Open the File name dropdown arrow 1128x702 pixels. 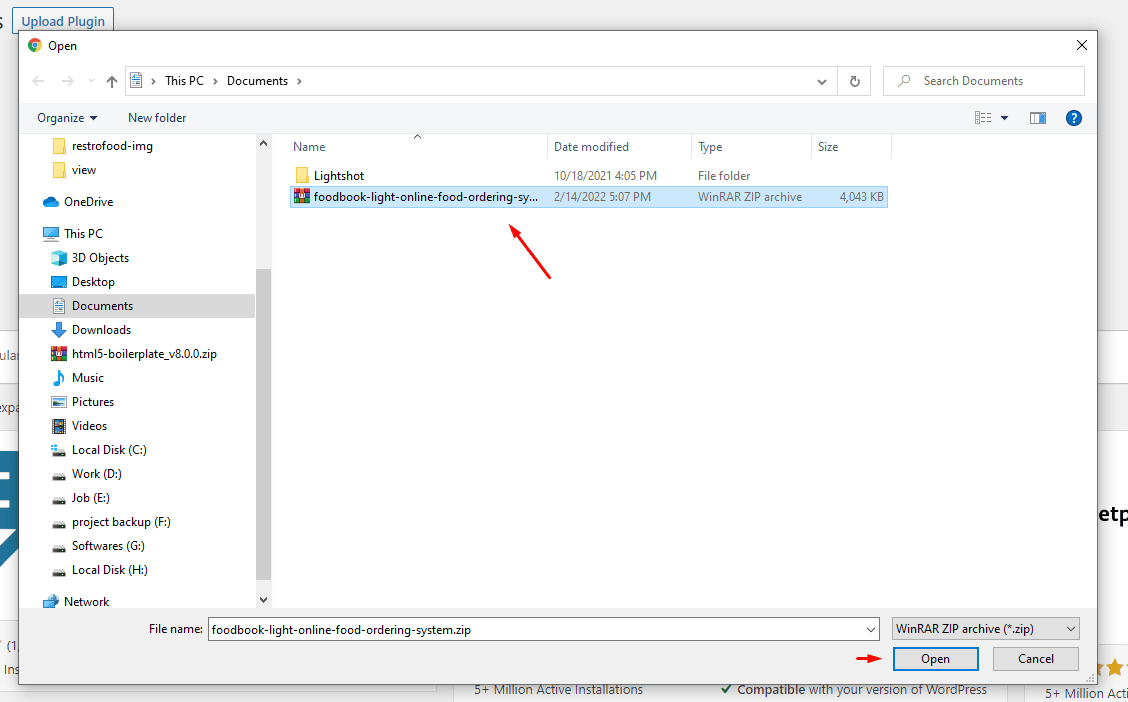tap(869, 630)
